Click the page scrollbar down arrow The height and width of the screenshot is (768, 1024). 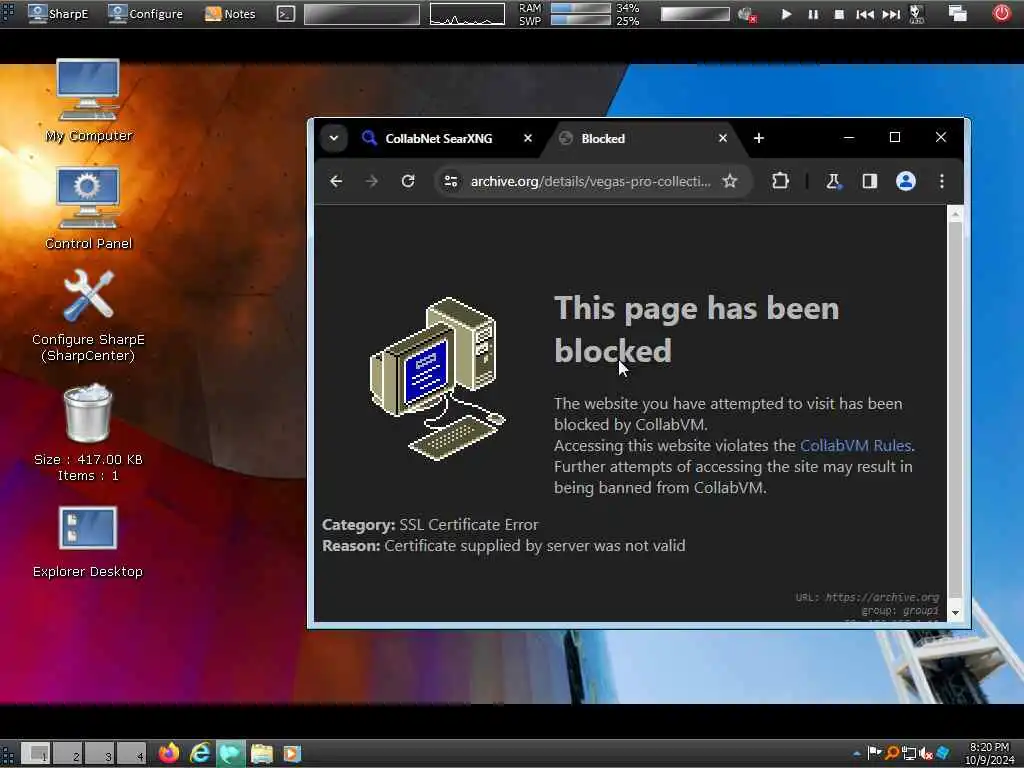click(955, 613)
